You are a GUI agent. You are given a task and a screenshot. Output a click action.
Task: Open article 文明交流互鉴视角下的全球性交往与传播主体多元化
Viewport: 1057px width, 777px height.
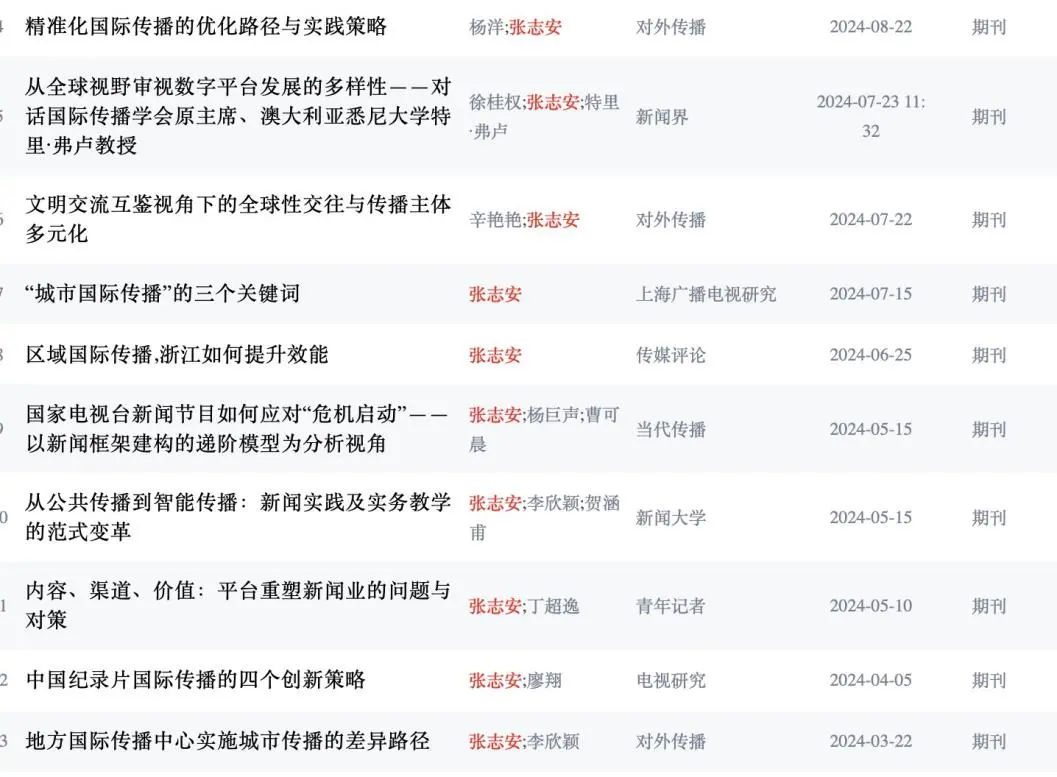[238, 219]
